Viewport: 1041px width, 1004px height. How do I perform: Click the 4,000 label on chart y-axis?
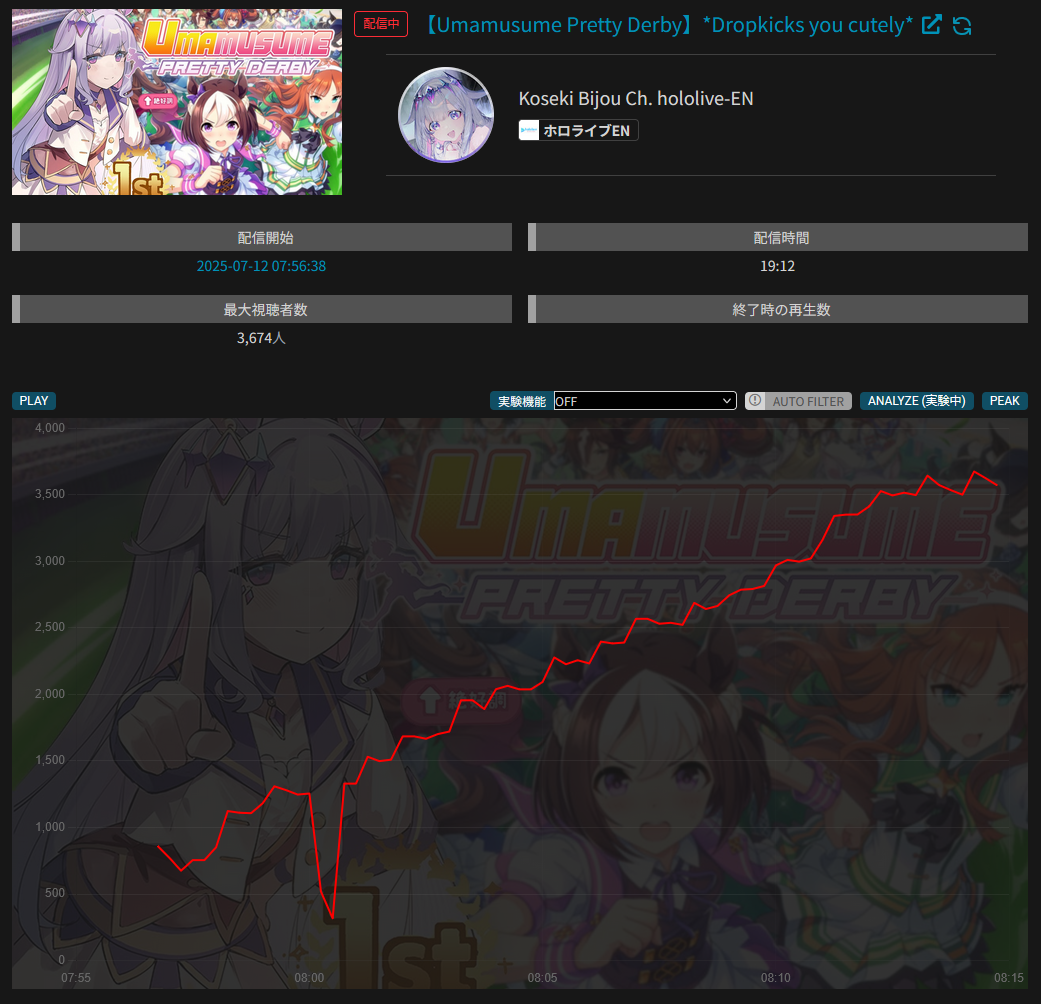pos(50,428)
